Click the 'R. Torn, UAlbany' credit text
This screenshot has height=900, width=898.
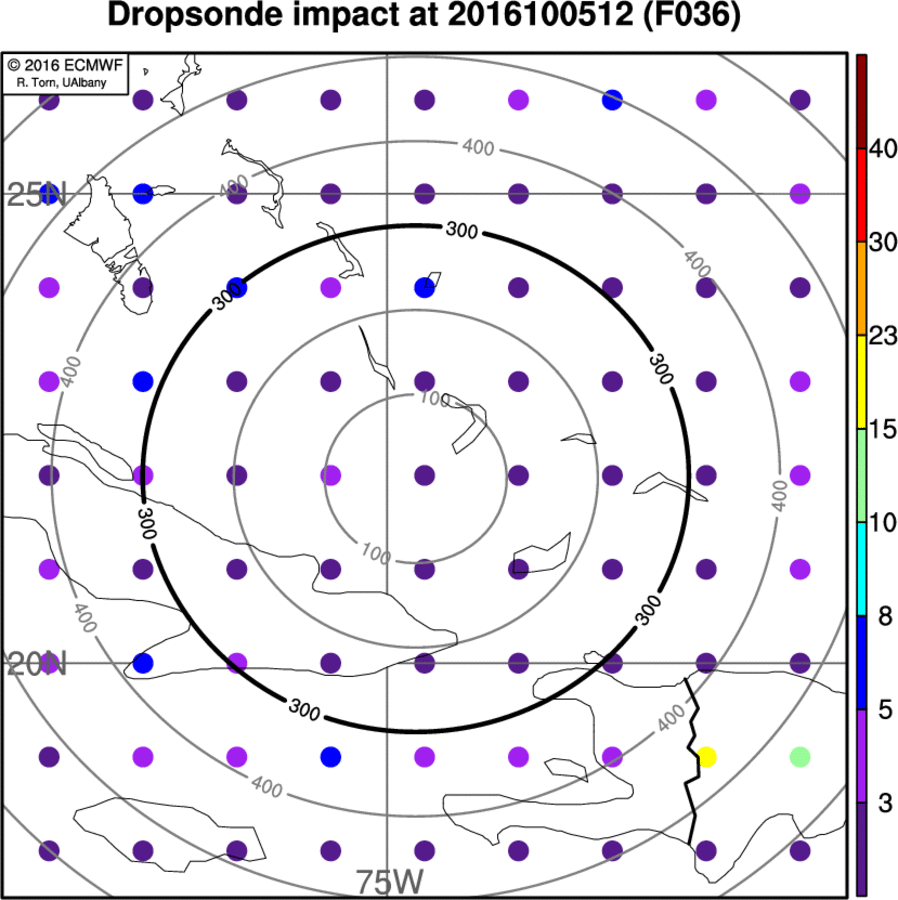(x=61, y=83)
